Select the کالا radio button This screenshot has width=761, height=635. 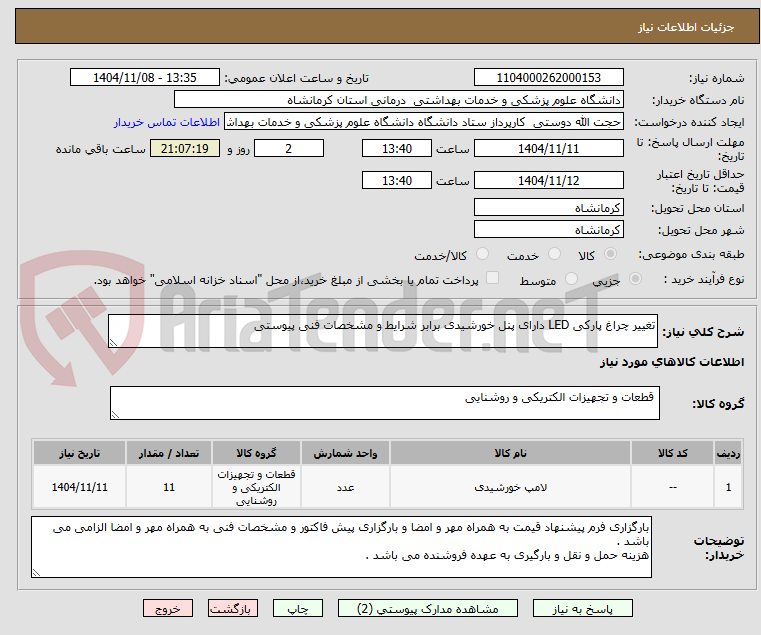point(610,254)
